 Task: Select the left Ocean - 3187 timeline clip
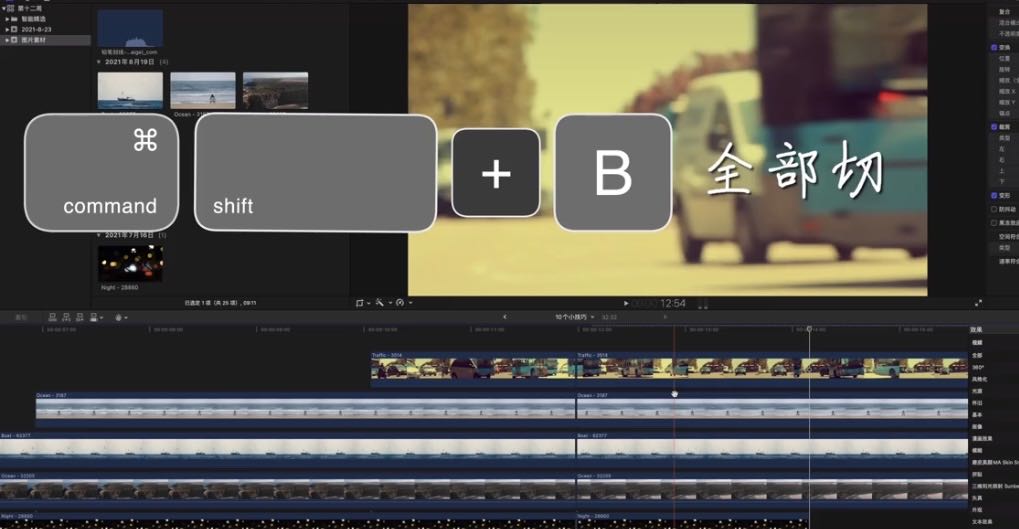coord(305,409)
